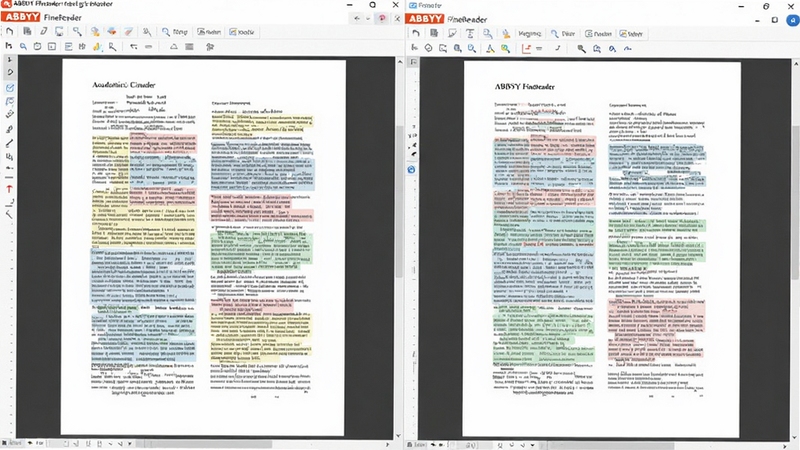The image size is (800, 450).
Task: Click the lines list icon in left window toolbar
Action: 189,46
